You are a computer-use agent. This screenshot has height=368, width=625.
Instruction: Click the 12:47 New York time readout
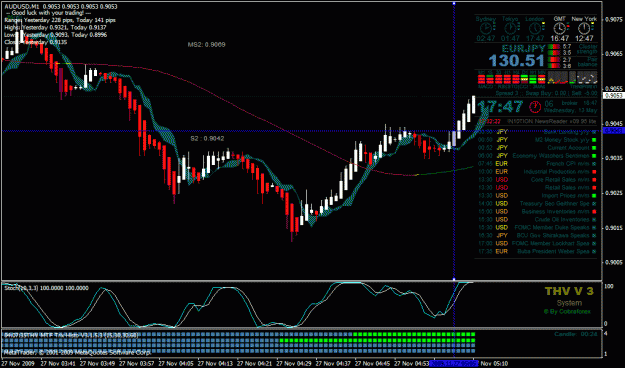pyautogui.click(x=584, y=39)
